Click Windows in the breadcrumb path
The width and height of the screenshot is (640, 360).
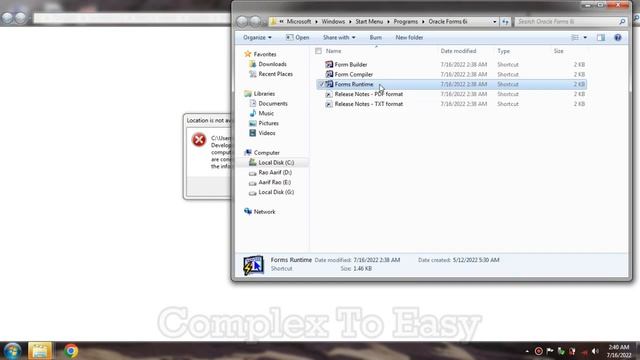pyautogui.click(x=333, y=22)
